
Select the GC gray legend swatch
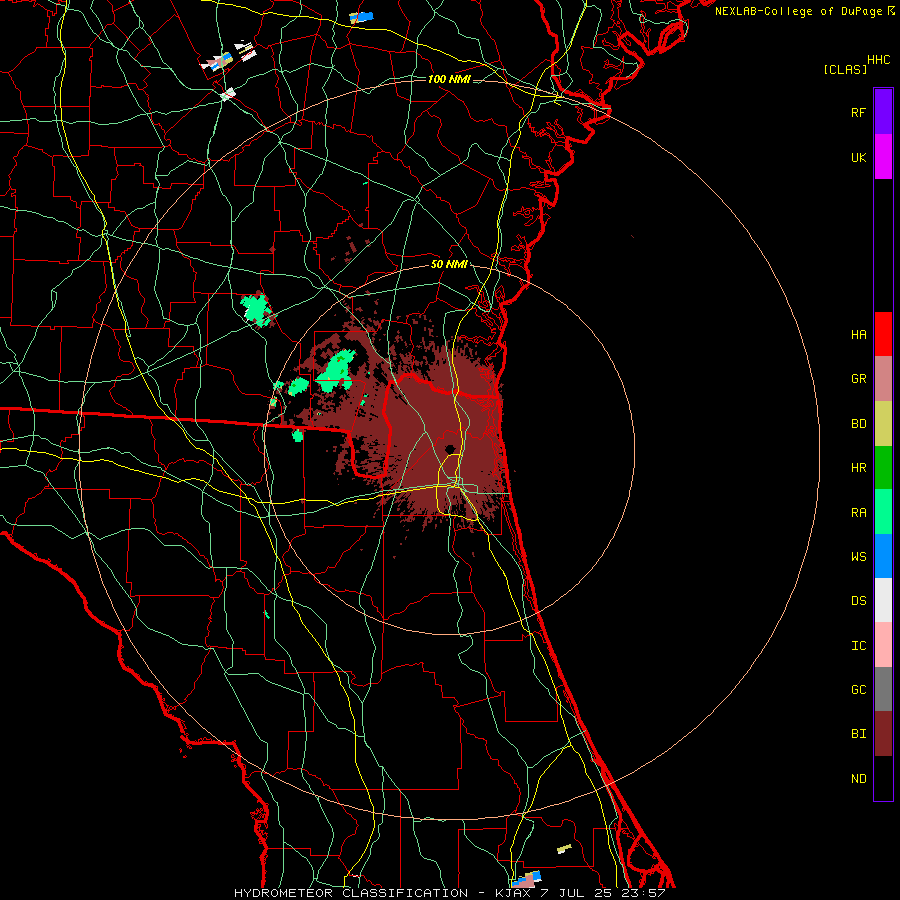(x=883, y=689)
